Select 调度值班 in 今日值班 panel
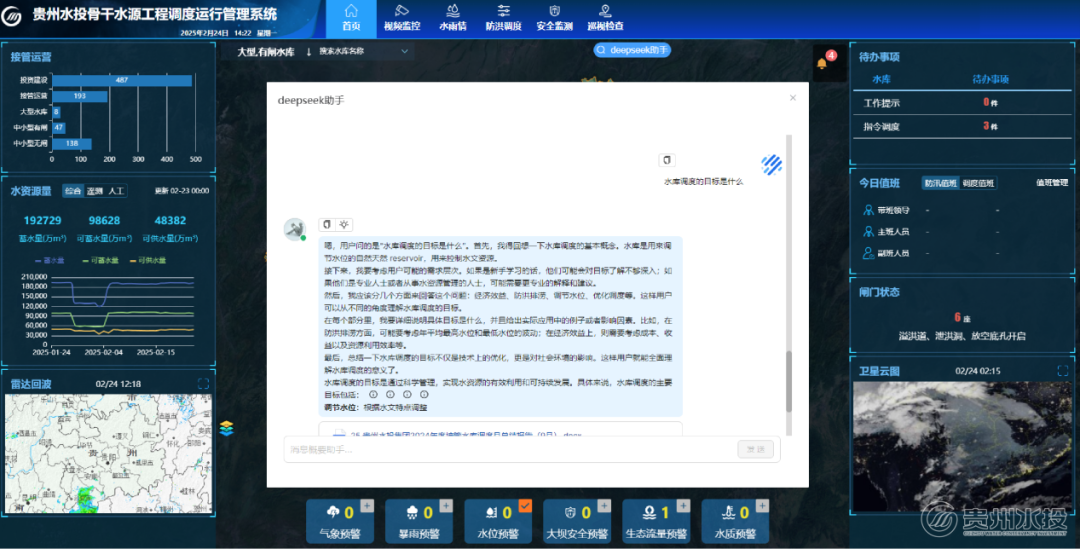The width and height of the screenshot is (1080, 549). pos(978,183)
